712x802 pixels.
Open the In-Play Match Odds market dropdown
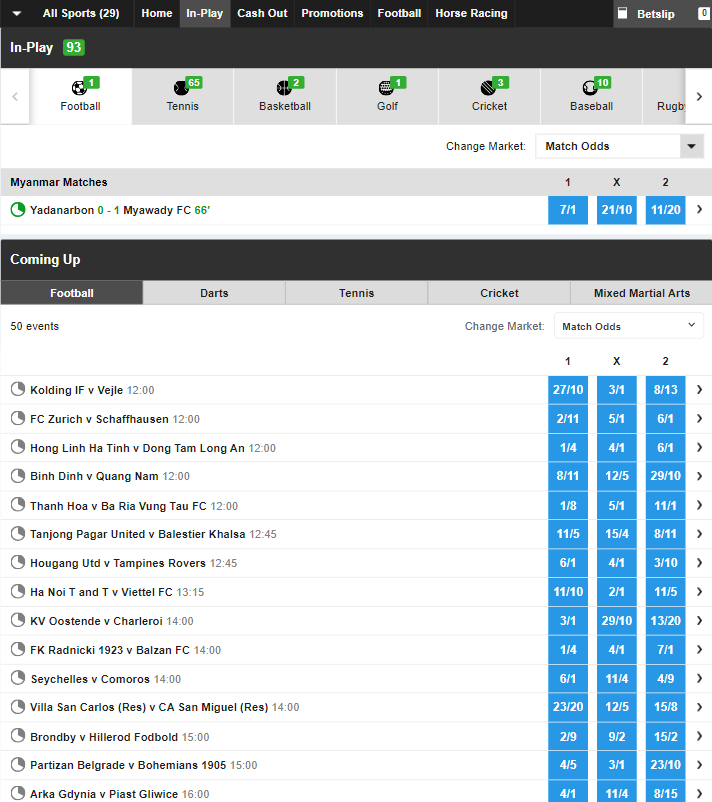[619, 146]
